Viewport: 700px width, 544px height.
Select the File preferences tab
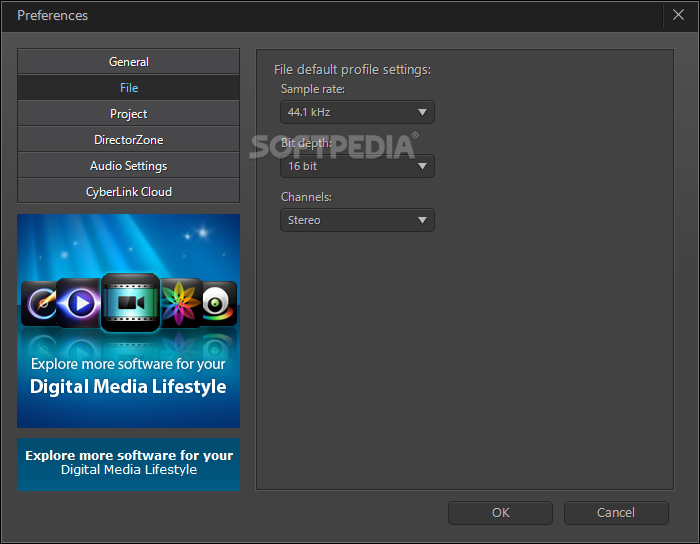[x=129, y=87]
